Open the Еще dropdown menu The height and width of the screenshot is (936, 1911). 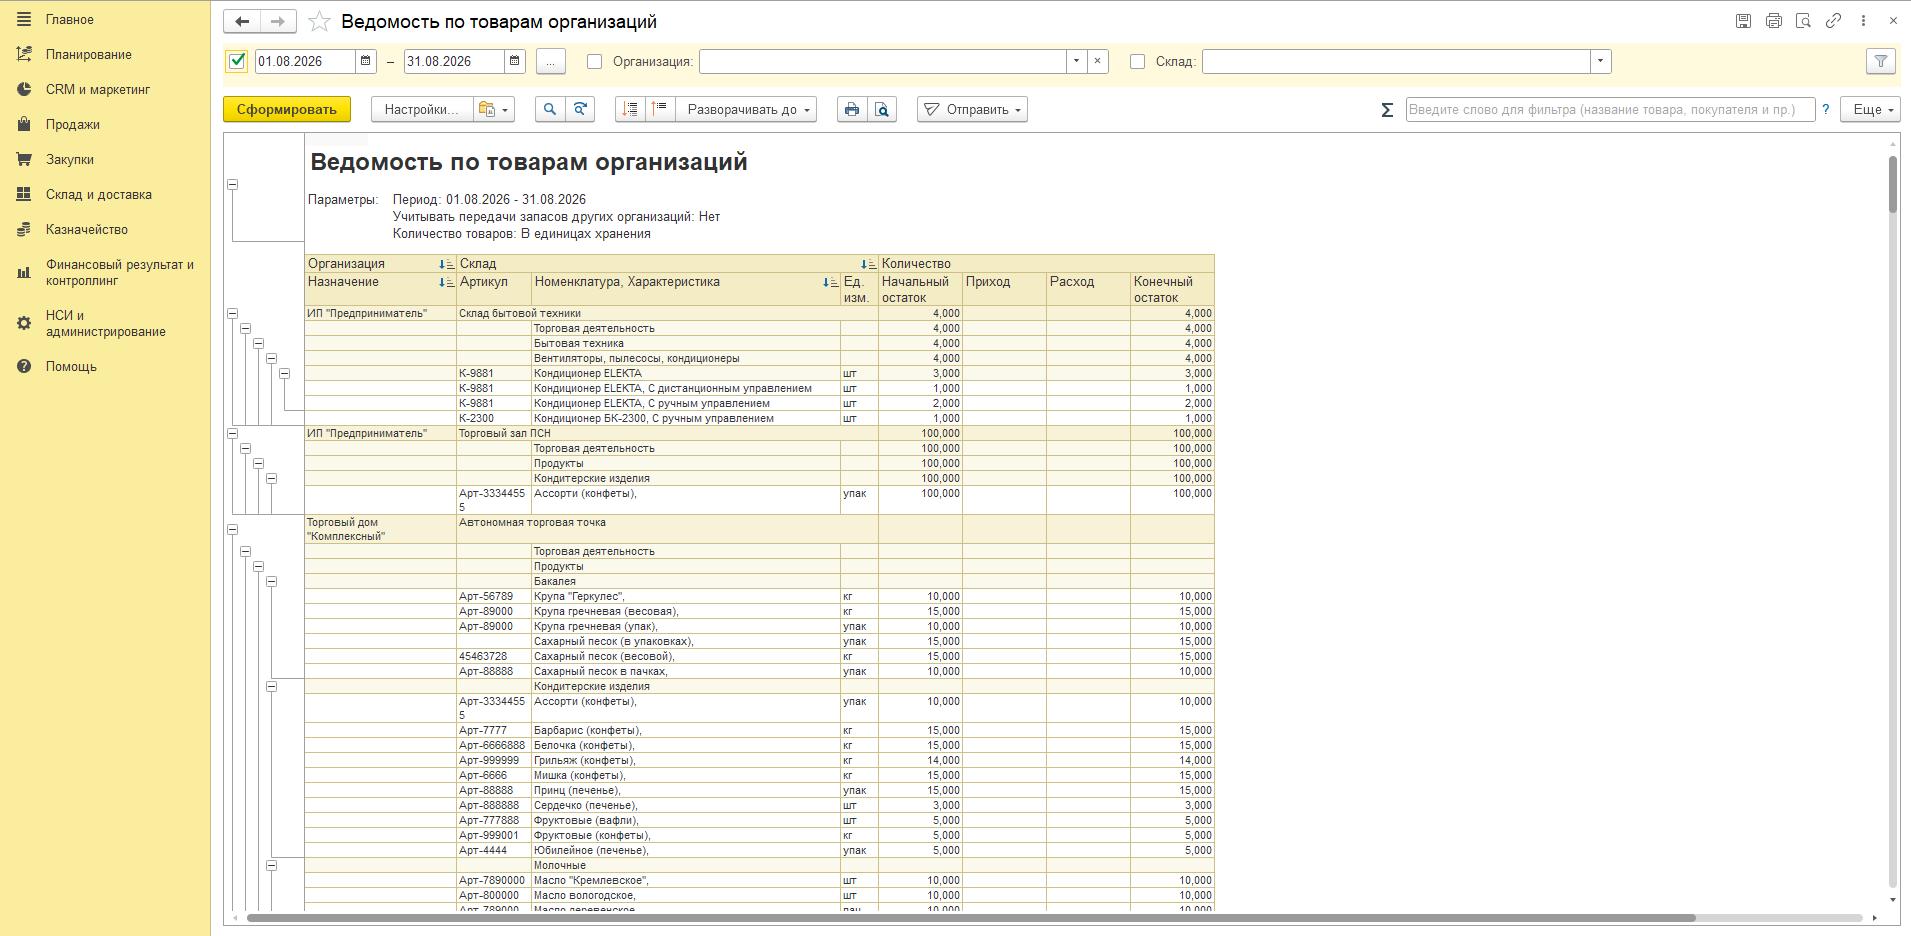pos(1871,109)
